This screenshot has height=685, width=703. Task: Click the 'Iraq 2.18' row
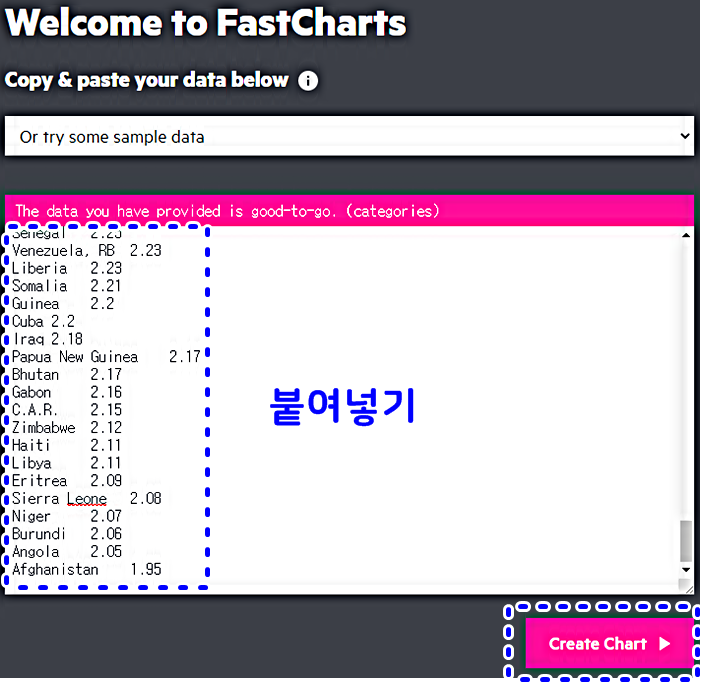pyautogui.click(x=47, y=339)
